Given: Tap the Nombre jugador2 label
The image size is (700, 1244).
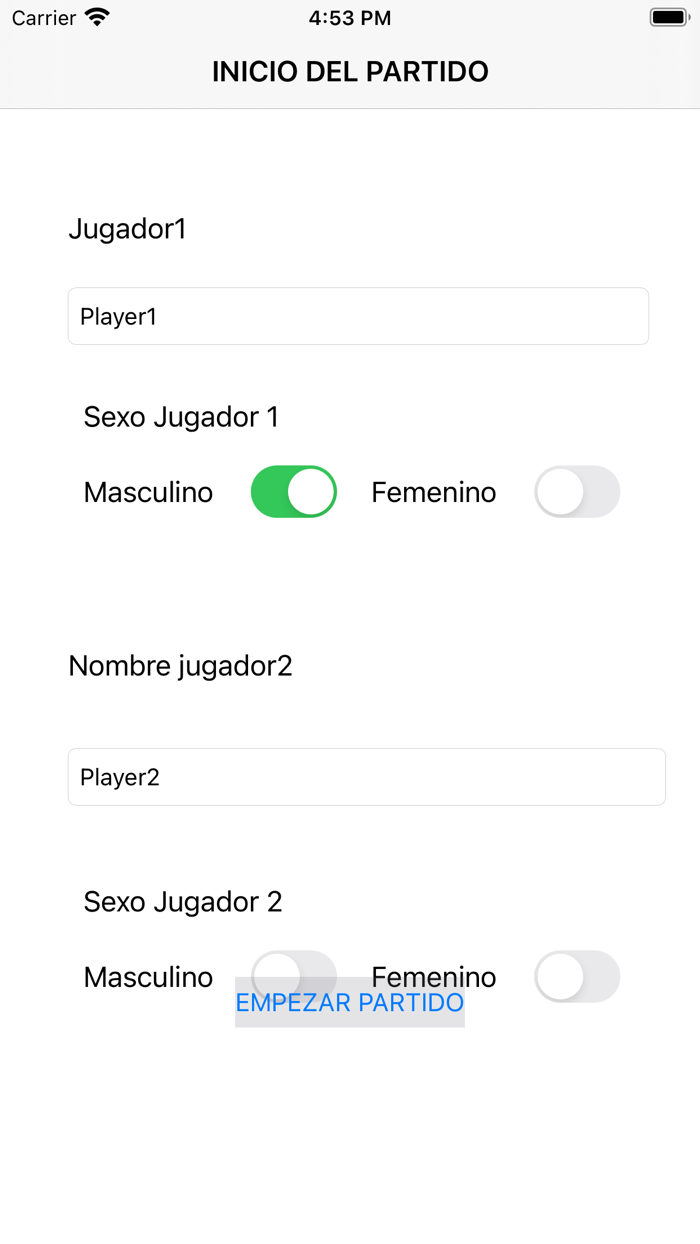Looking at the screenshot, I should [x=180, y=666].
